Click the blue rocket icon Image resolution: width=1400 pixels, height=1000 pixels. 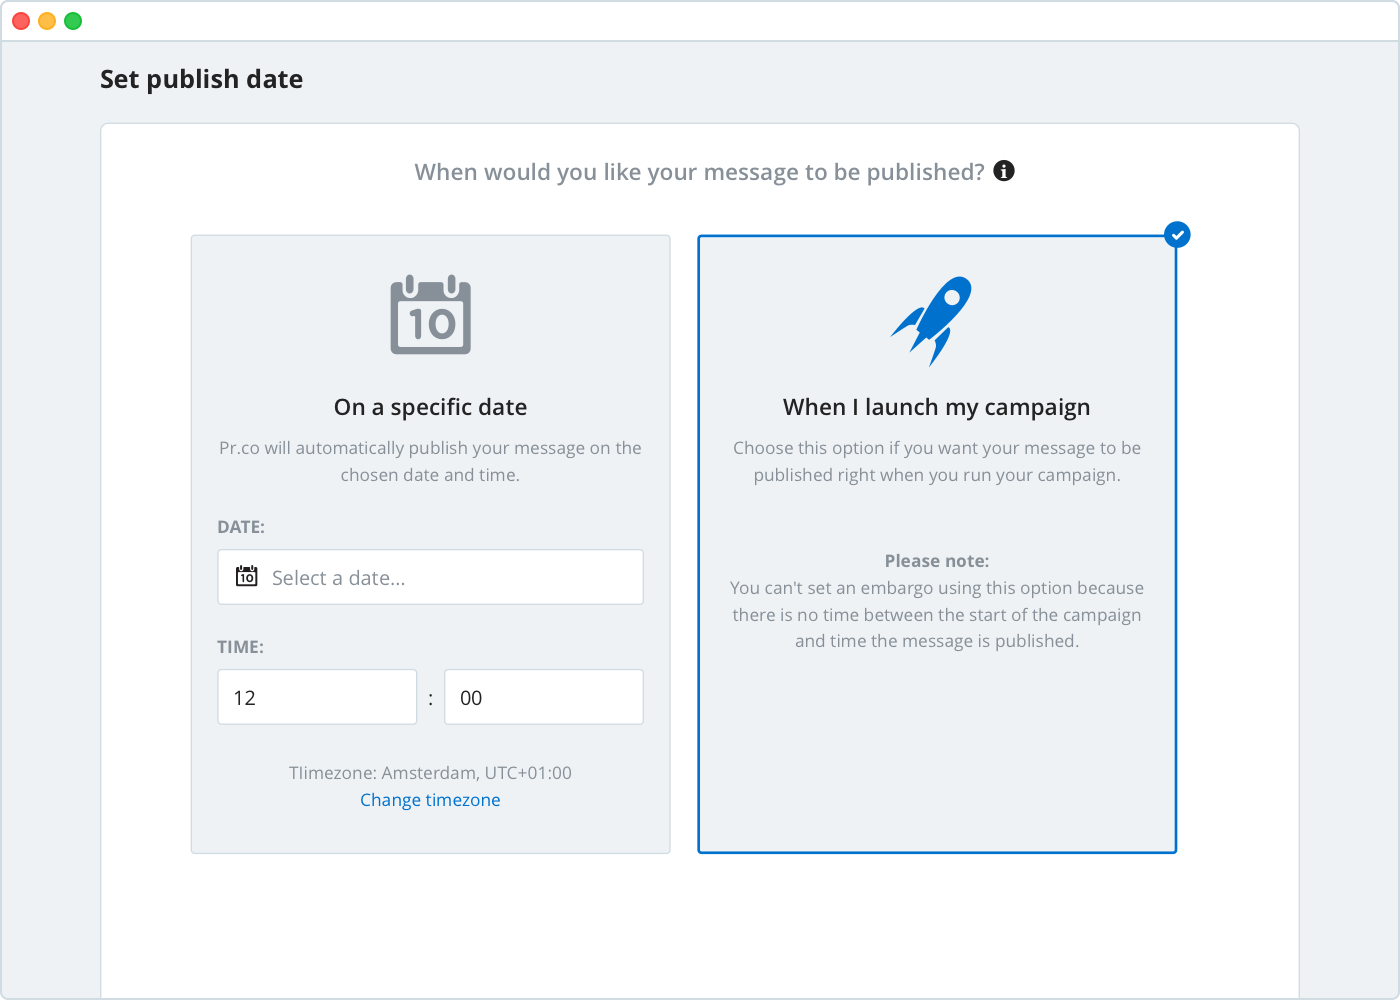(932, 320)
